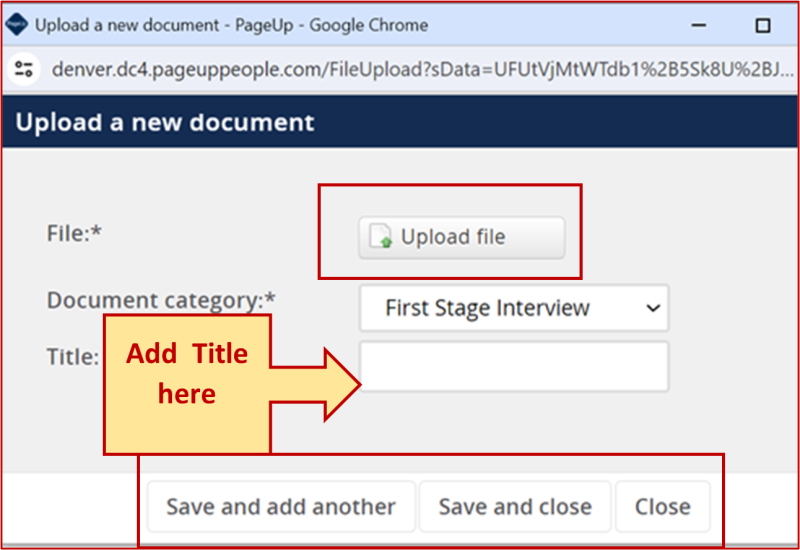Screen dimensions: 800x550
Task: Maximize the Chrome popup window
Action: point(763,25)
